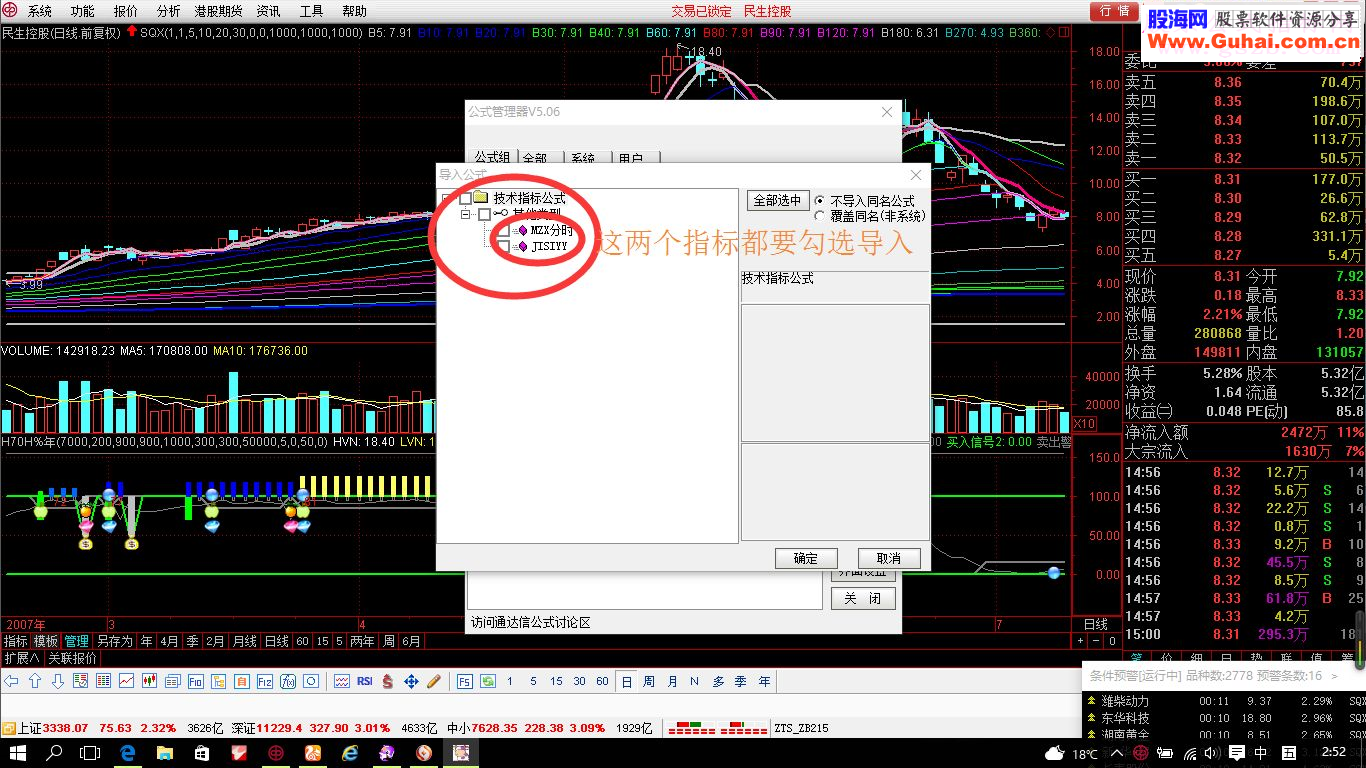Check the JISIYY formula checkbox
The height and width of the screenshot is (768, 1366).
(x=503, y=246)
